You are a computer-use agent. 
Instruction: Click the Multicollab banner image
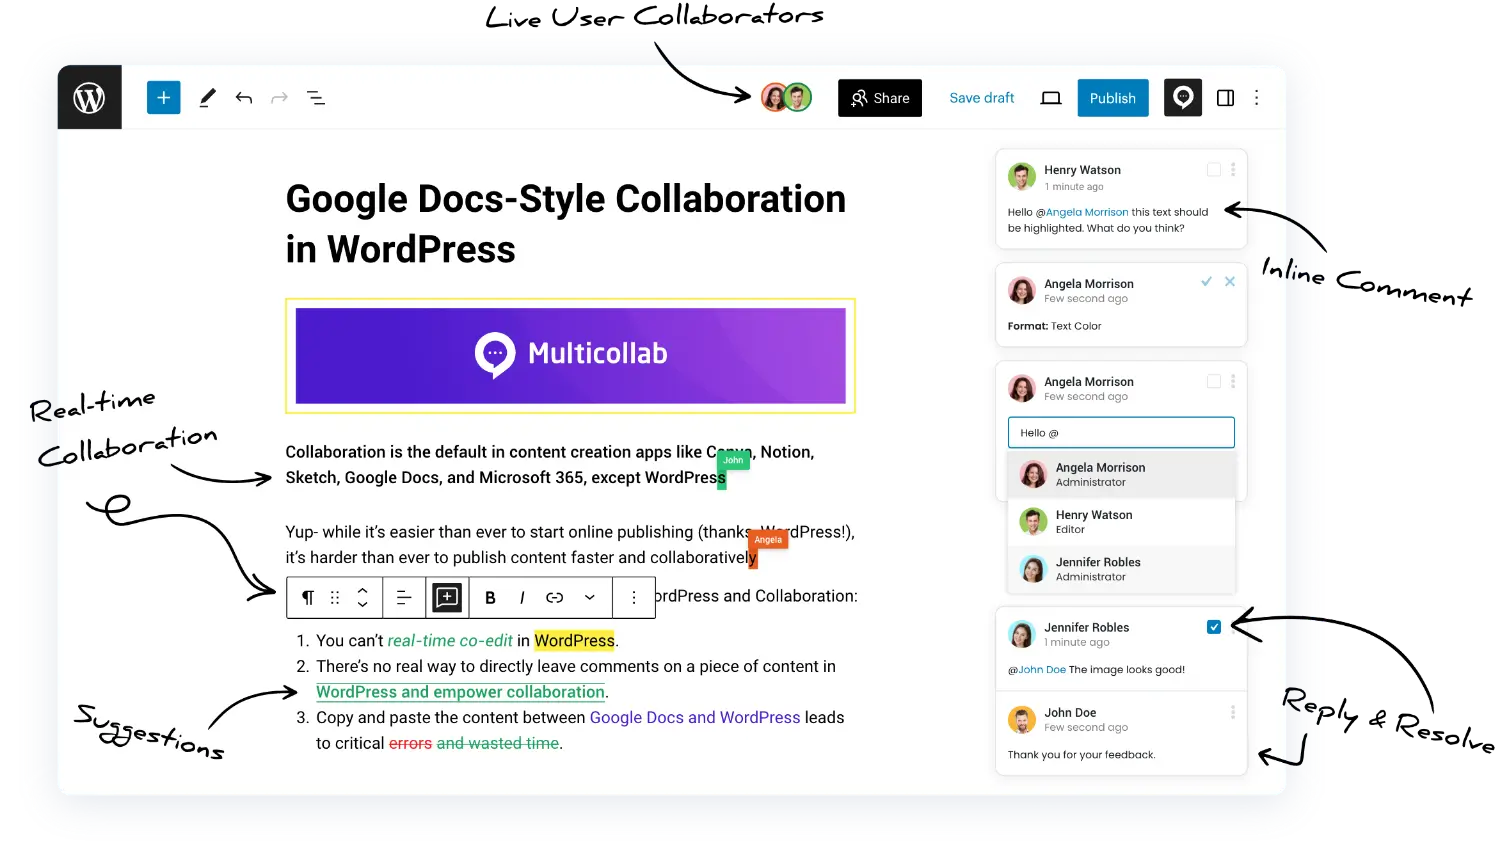pyautogui.click(x=571, y=355)
